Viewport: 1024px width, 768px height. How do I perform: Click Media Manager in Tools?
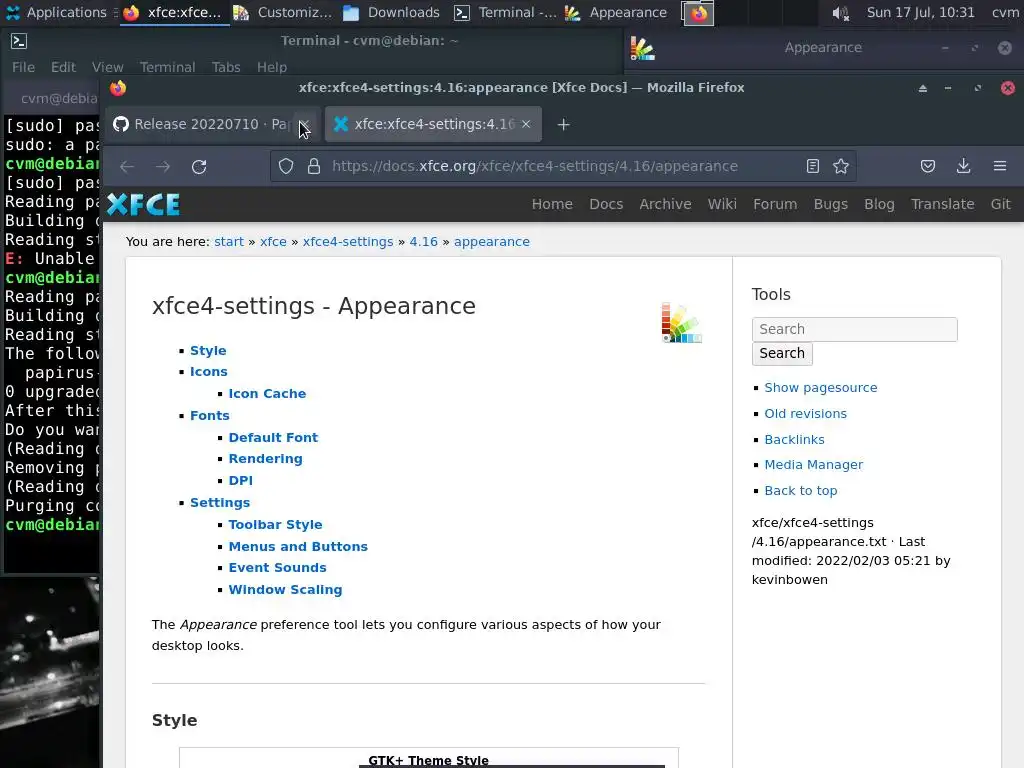[814, 465]
